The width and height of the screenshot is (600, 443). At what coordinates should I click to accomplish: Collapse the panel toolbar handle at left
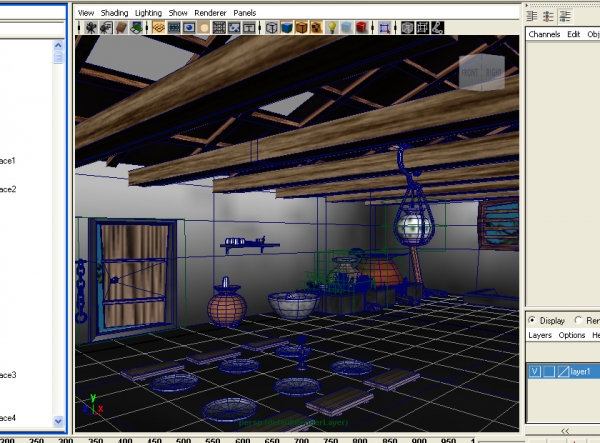79,28
